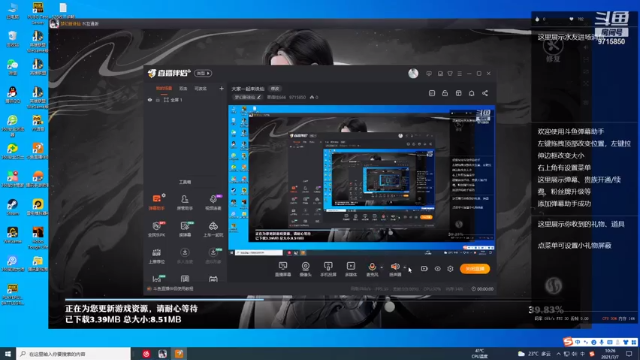
Task: Click the share icon above preview
Action: (x=485, y=93)
